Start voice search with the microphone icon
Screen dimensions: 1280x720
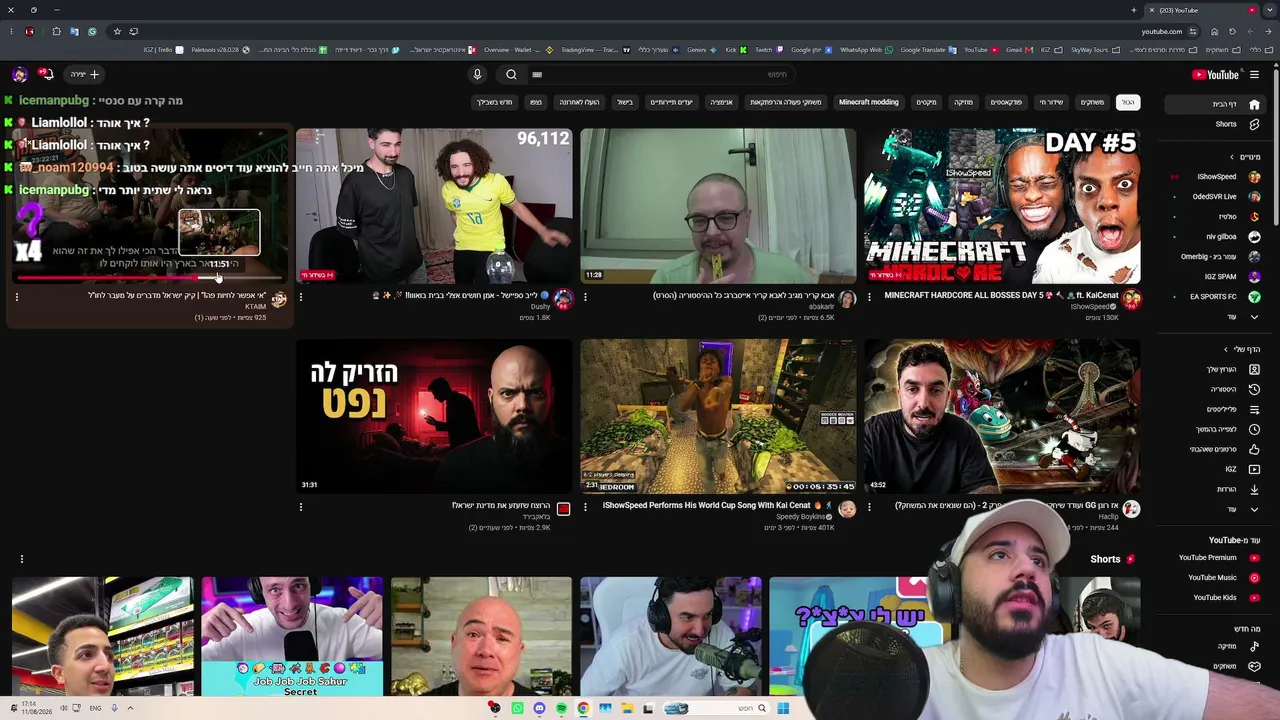(x=477, y=74)
